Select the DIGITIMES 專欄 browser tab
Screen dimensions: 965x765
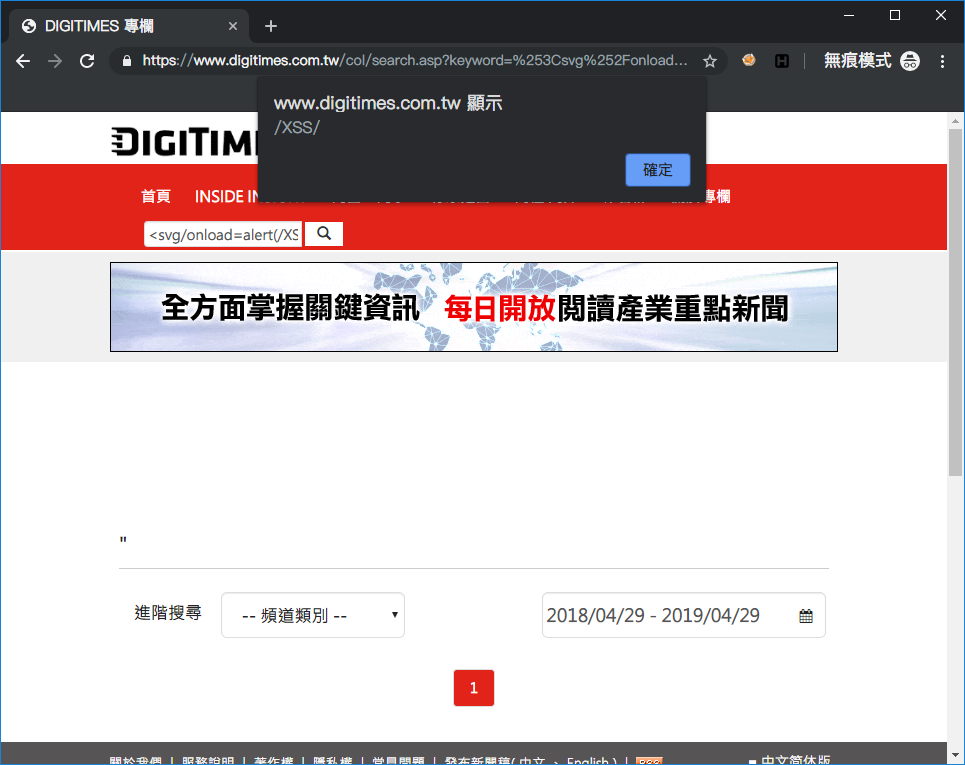[x=129, y=26]
